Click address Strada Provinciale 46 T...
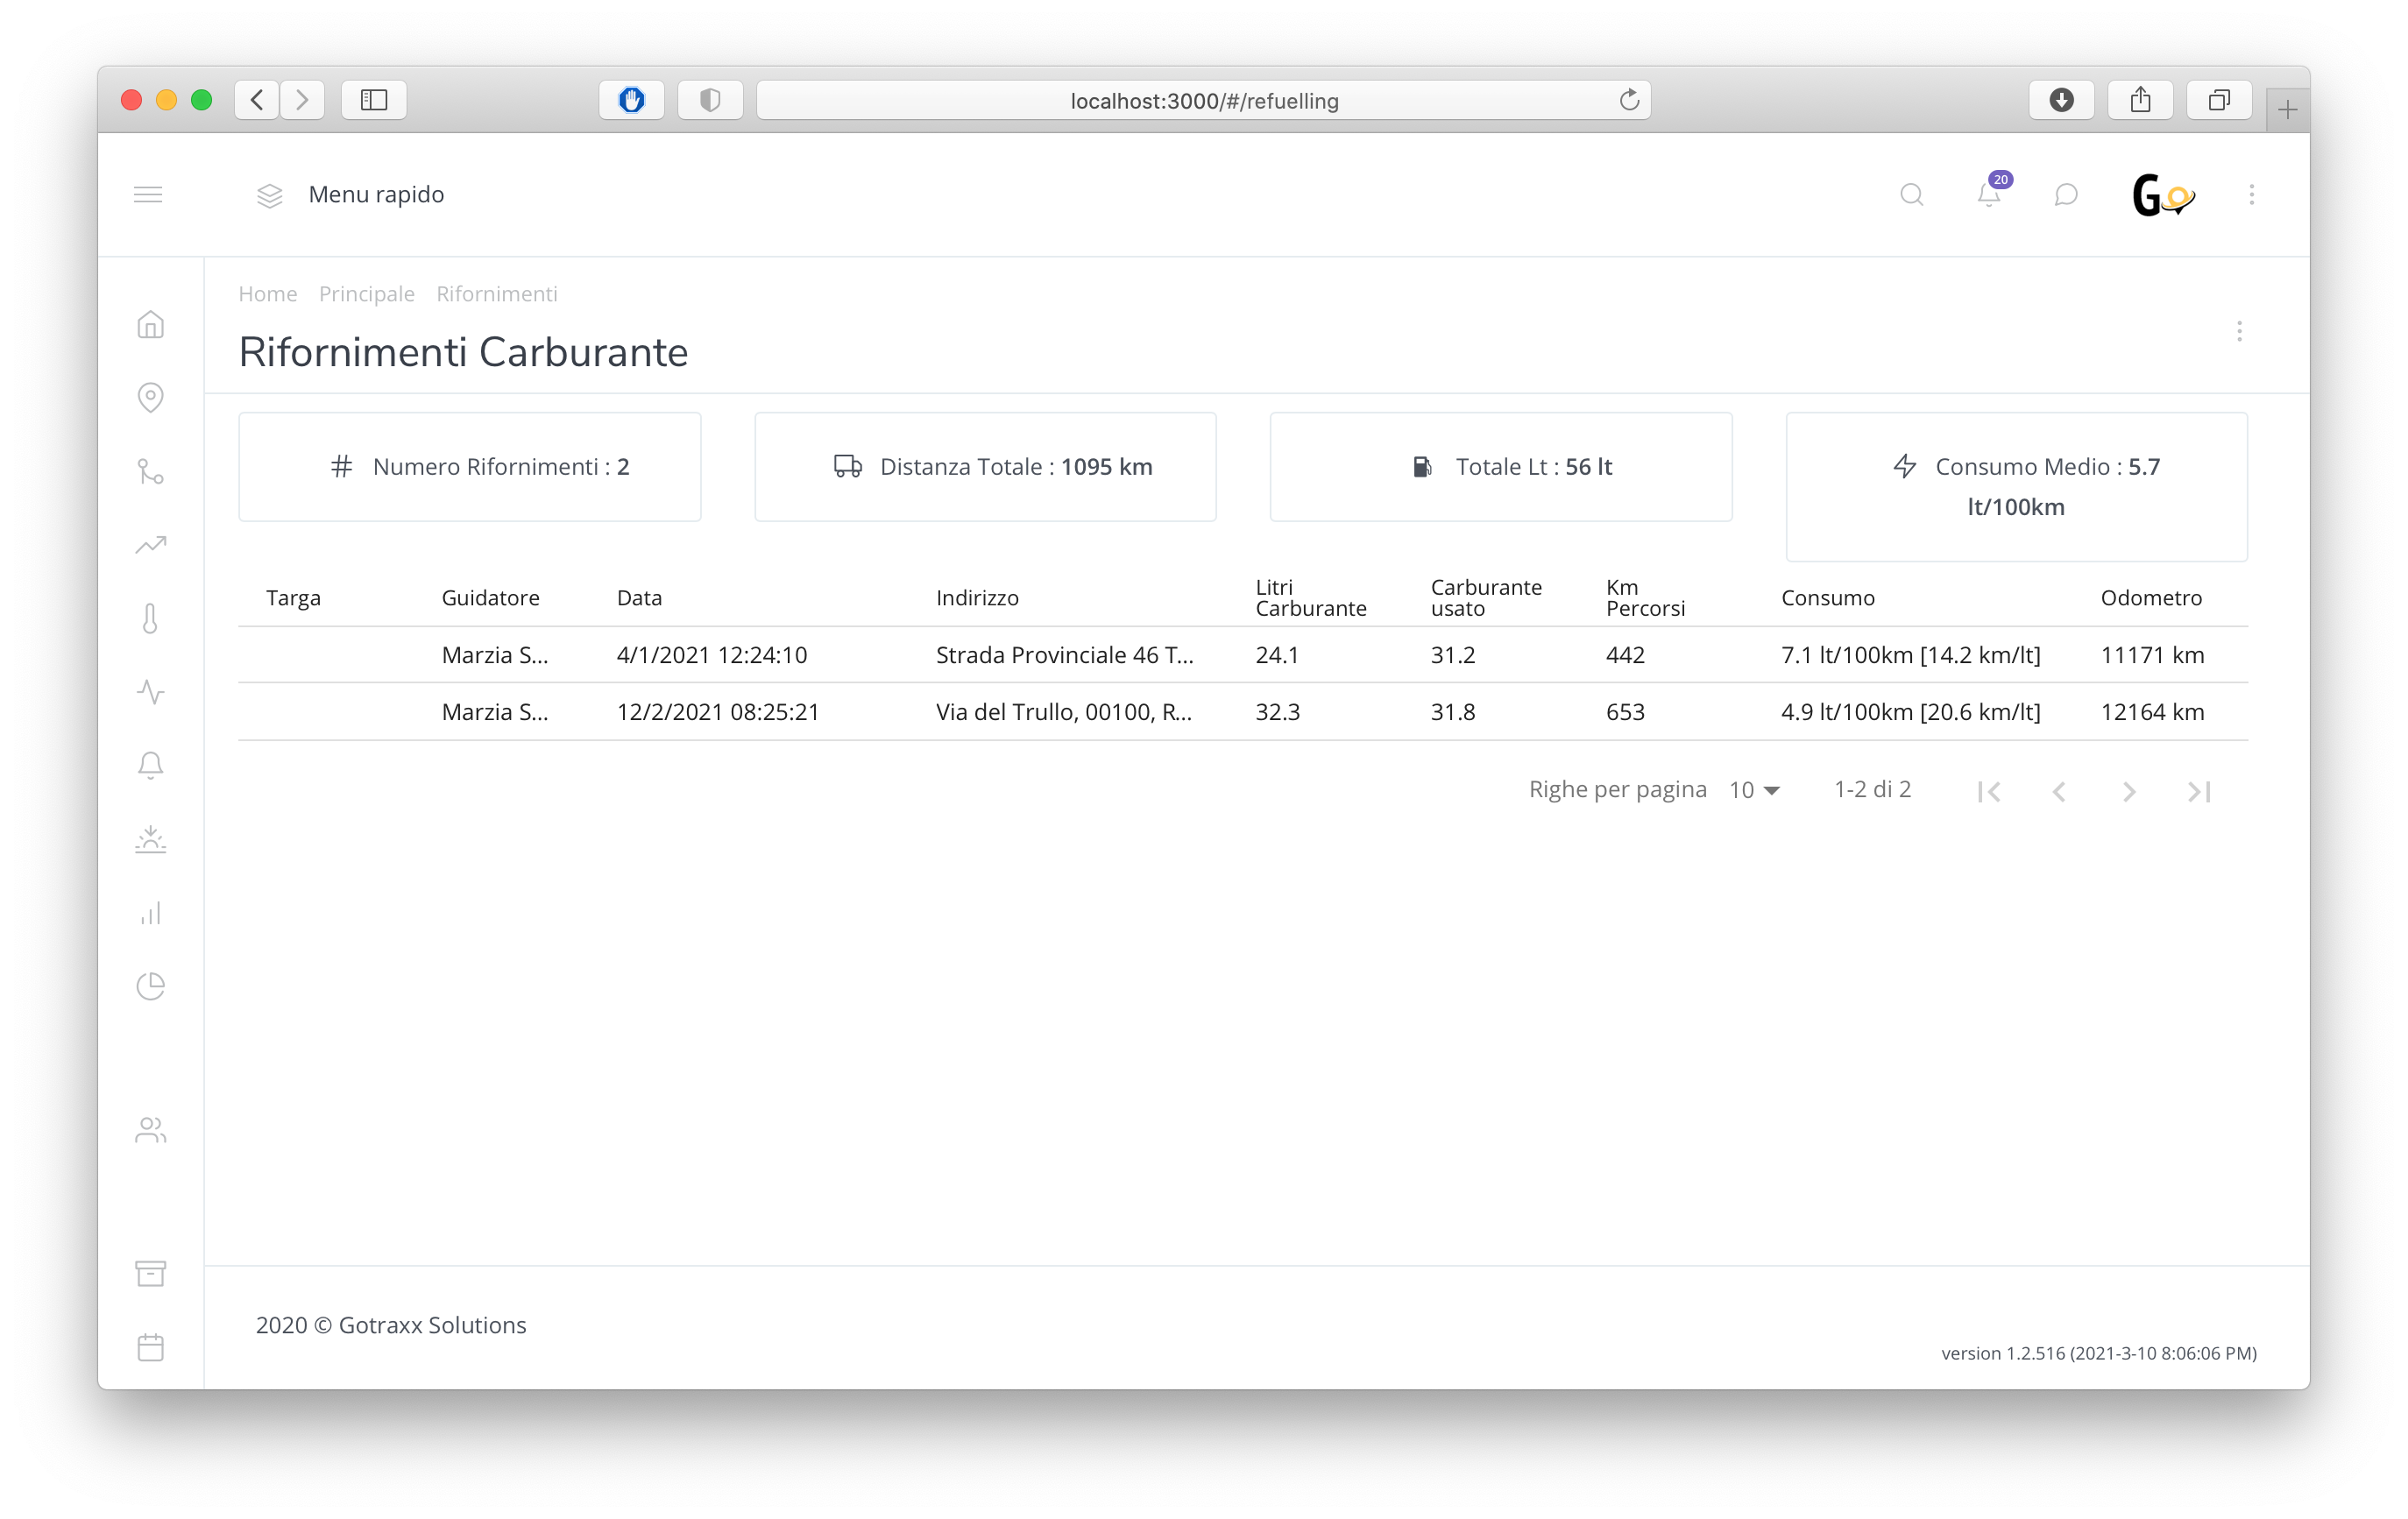2408x1519 pixels. 1064,655
